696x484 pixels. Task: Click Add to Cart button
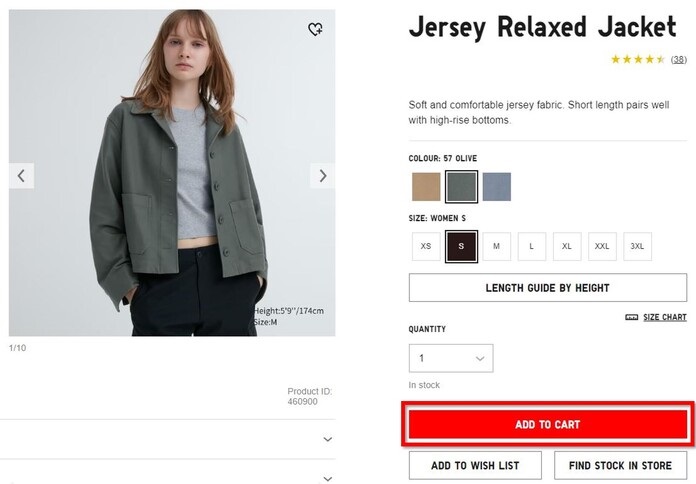[547, 425]
